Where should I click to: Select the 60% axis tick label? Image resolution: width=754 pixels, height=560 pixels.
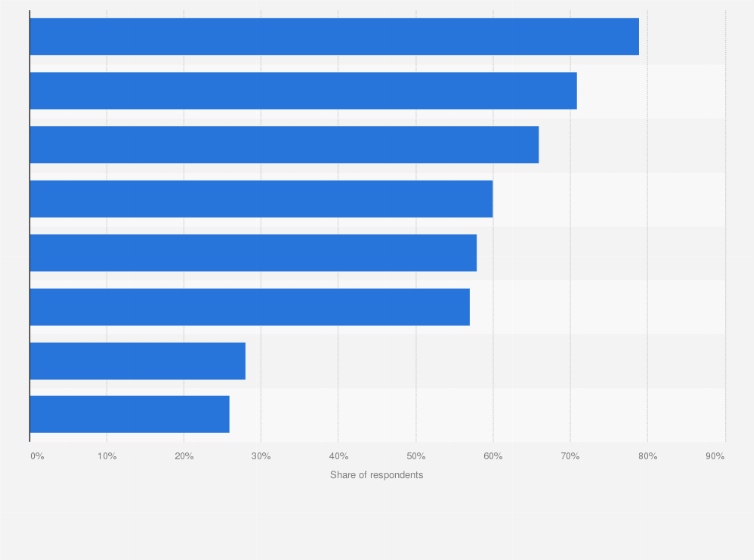point(493,456)
